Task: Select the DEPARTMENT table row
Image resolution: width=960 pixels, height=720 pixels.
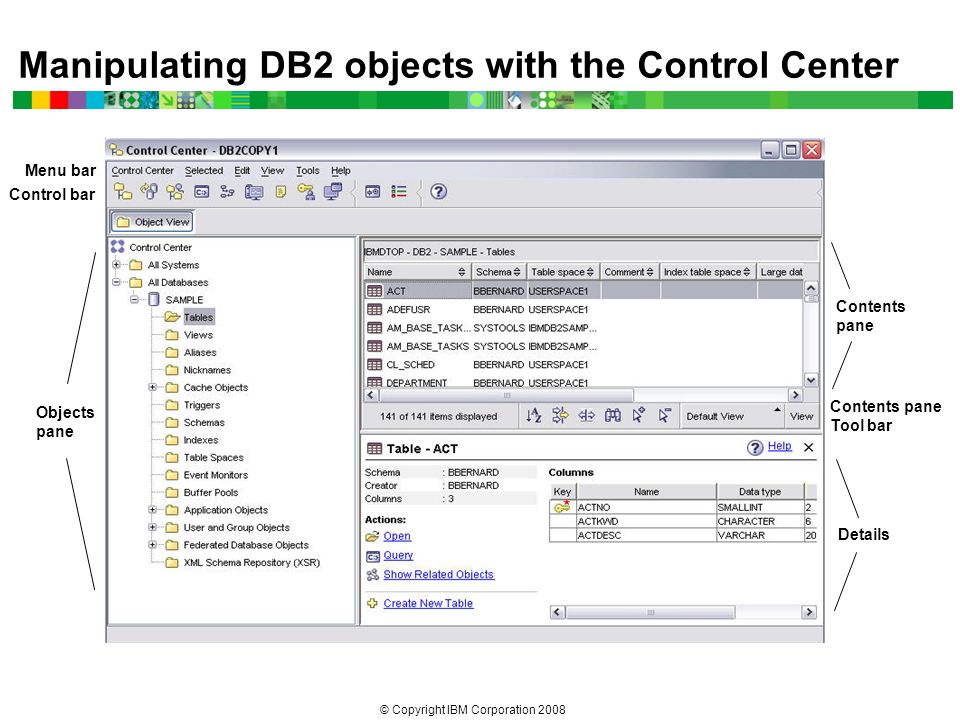Action: point(583,382)
